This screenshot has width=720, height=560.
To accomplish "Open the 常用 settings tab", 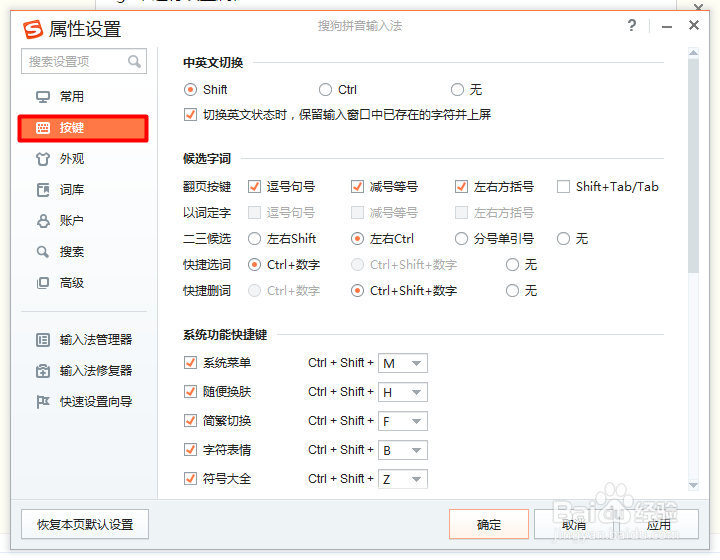I will (83, 97).
